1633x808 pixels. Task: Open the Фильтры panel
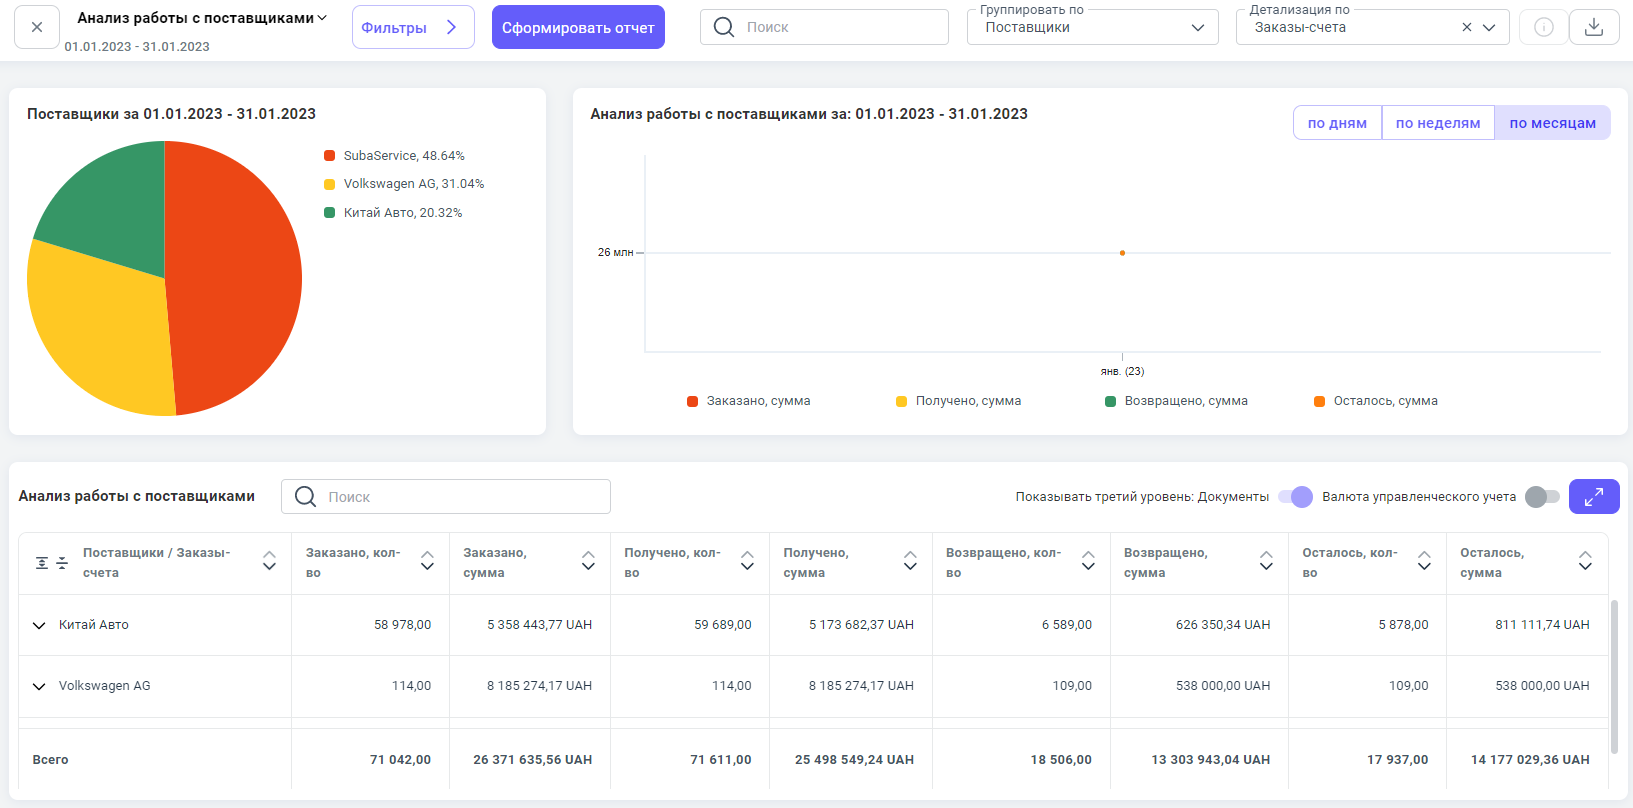click(412, 27)
